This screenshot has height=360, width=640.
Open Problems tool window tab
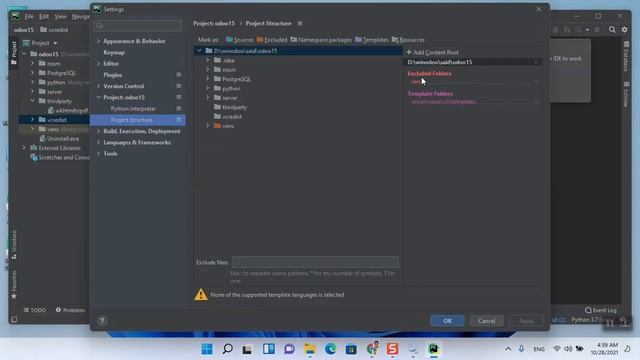(x=70, y=310)
